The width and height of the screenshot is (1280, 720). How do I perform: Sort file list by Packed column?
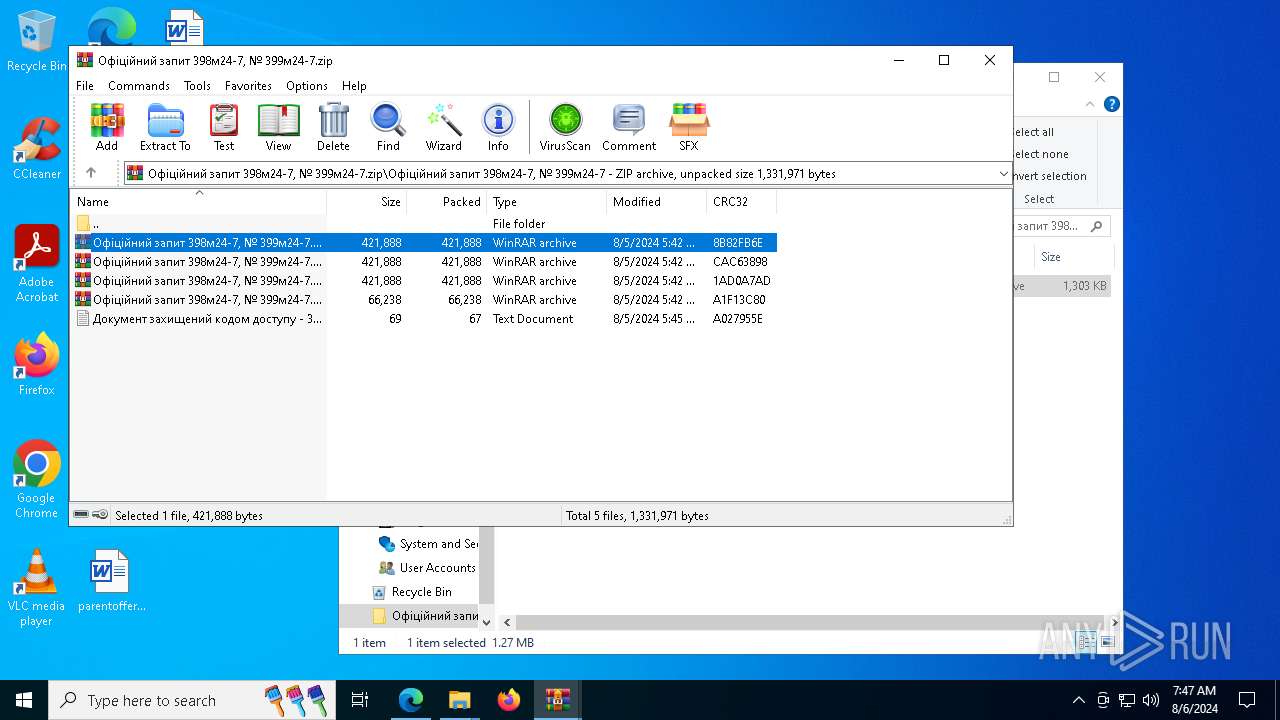coord(446,202)
